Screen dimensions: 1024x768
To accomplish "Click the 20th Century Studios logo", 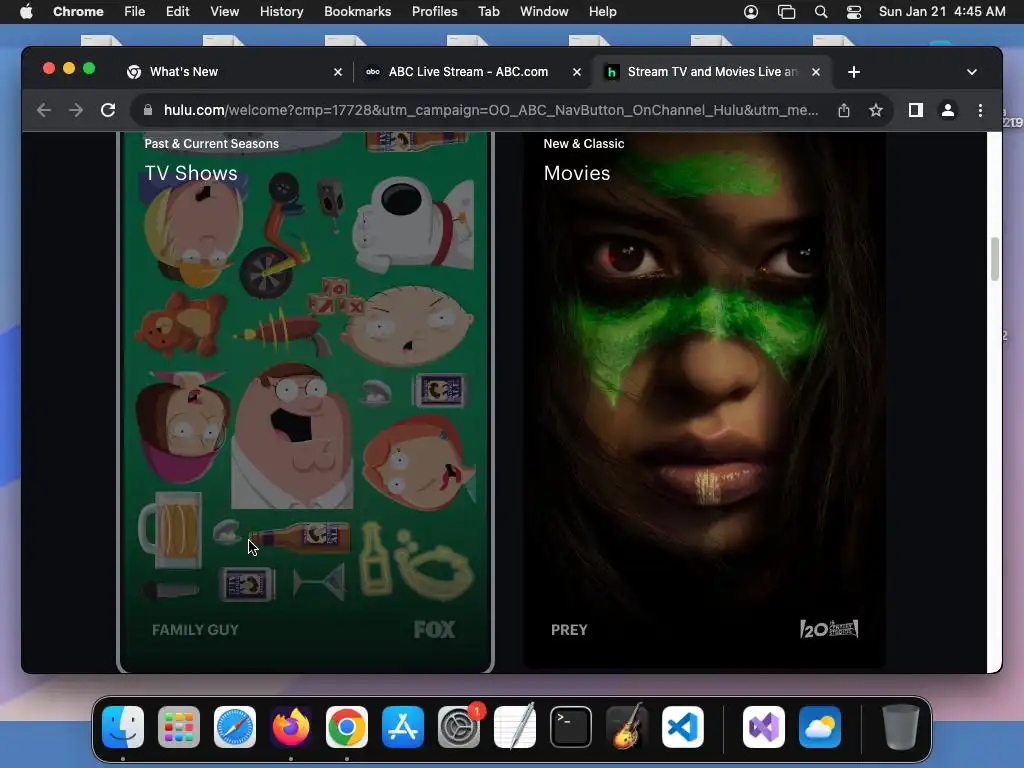I will pos(829,629).
